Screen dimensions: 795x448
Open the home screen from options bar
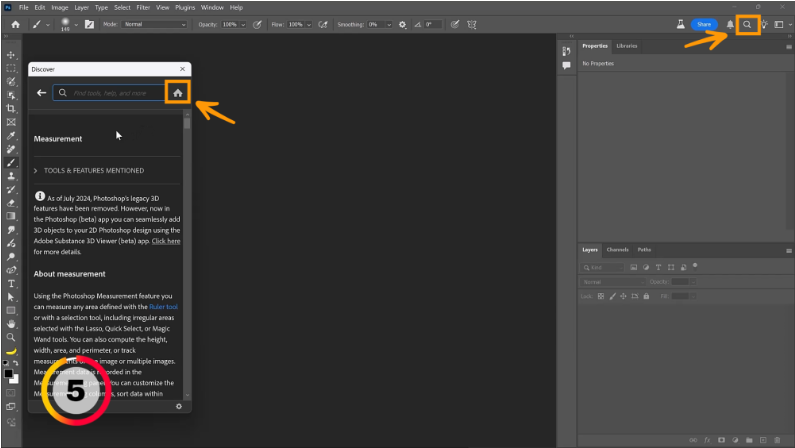point(16,24)
